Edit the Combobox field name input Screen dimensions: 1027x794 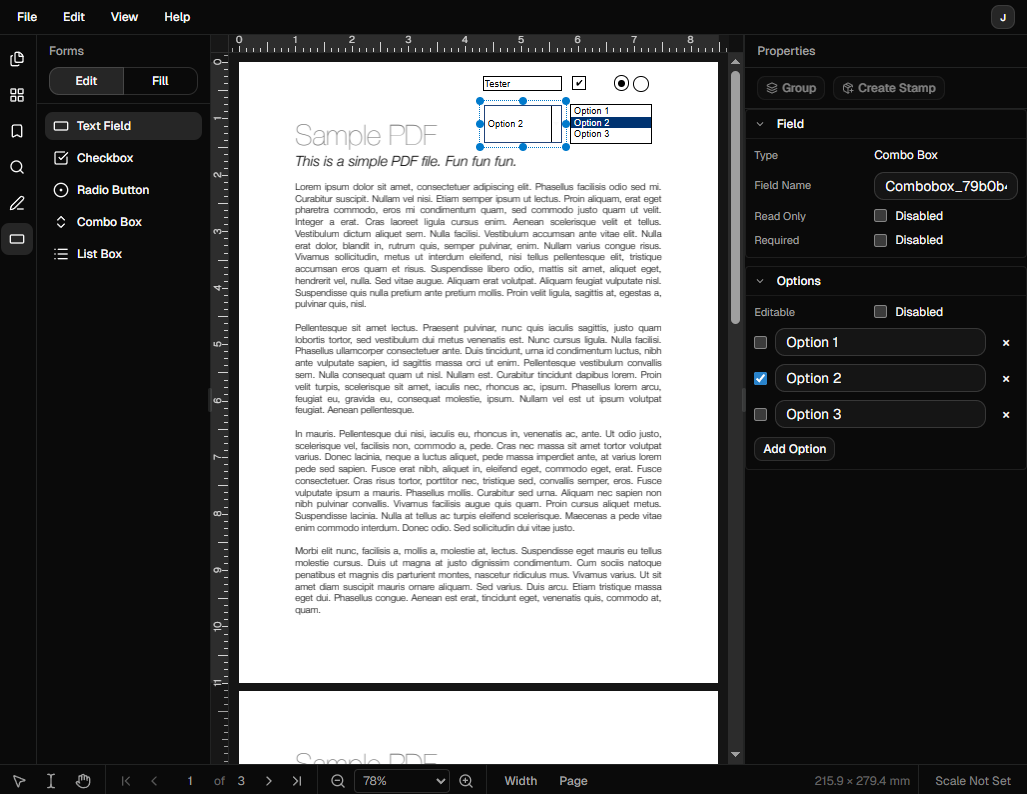pyautogui.click(x=944, y=186)
